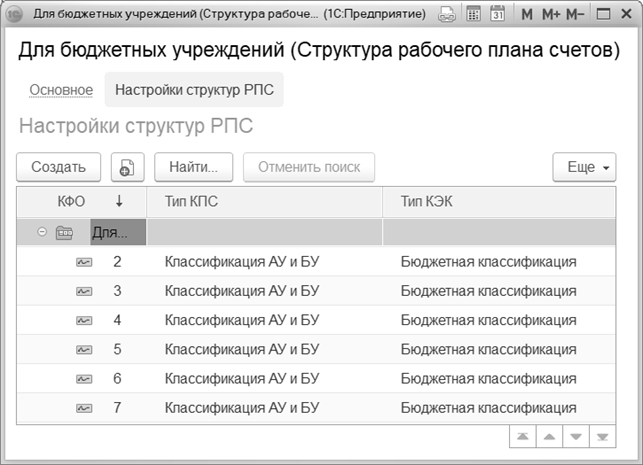Open the calendar icon in title bar
Viewport: 643px width, 465px height.
[497, 16]
